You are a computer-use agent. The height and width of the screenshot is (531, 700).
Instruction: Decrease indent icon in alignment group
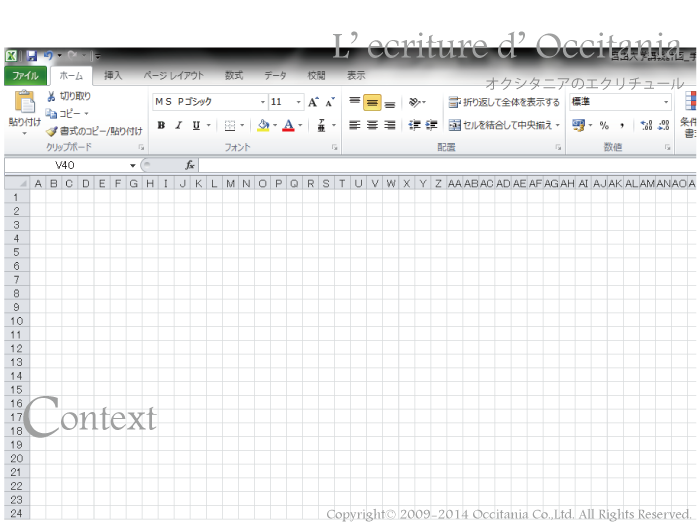click(x=414, y=125)
